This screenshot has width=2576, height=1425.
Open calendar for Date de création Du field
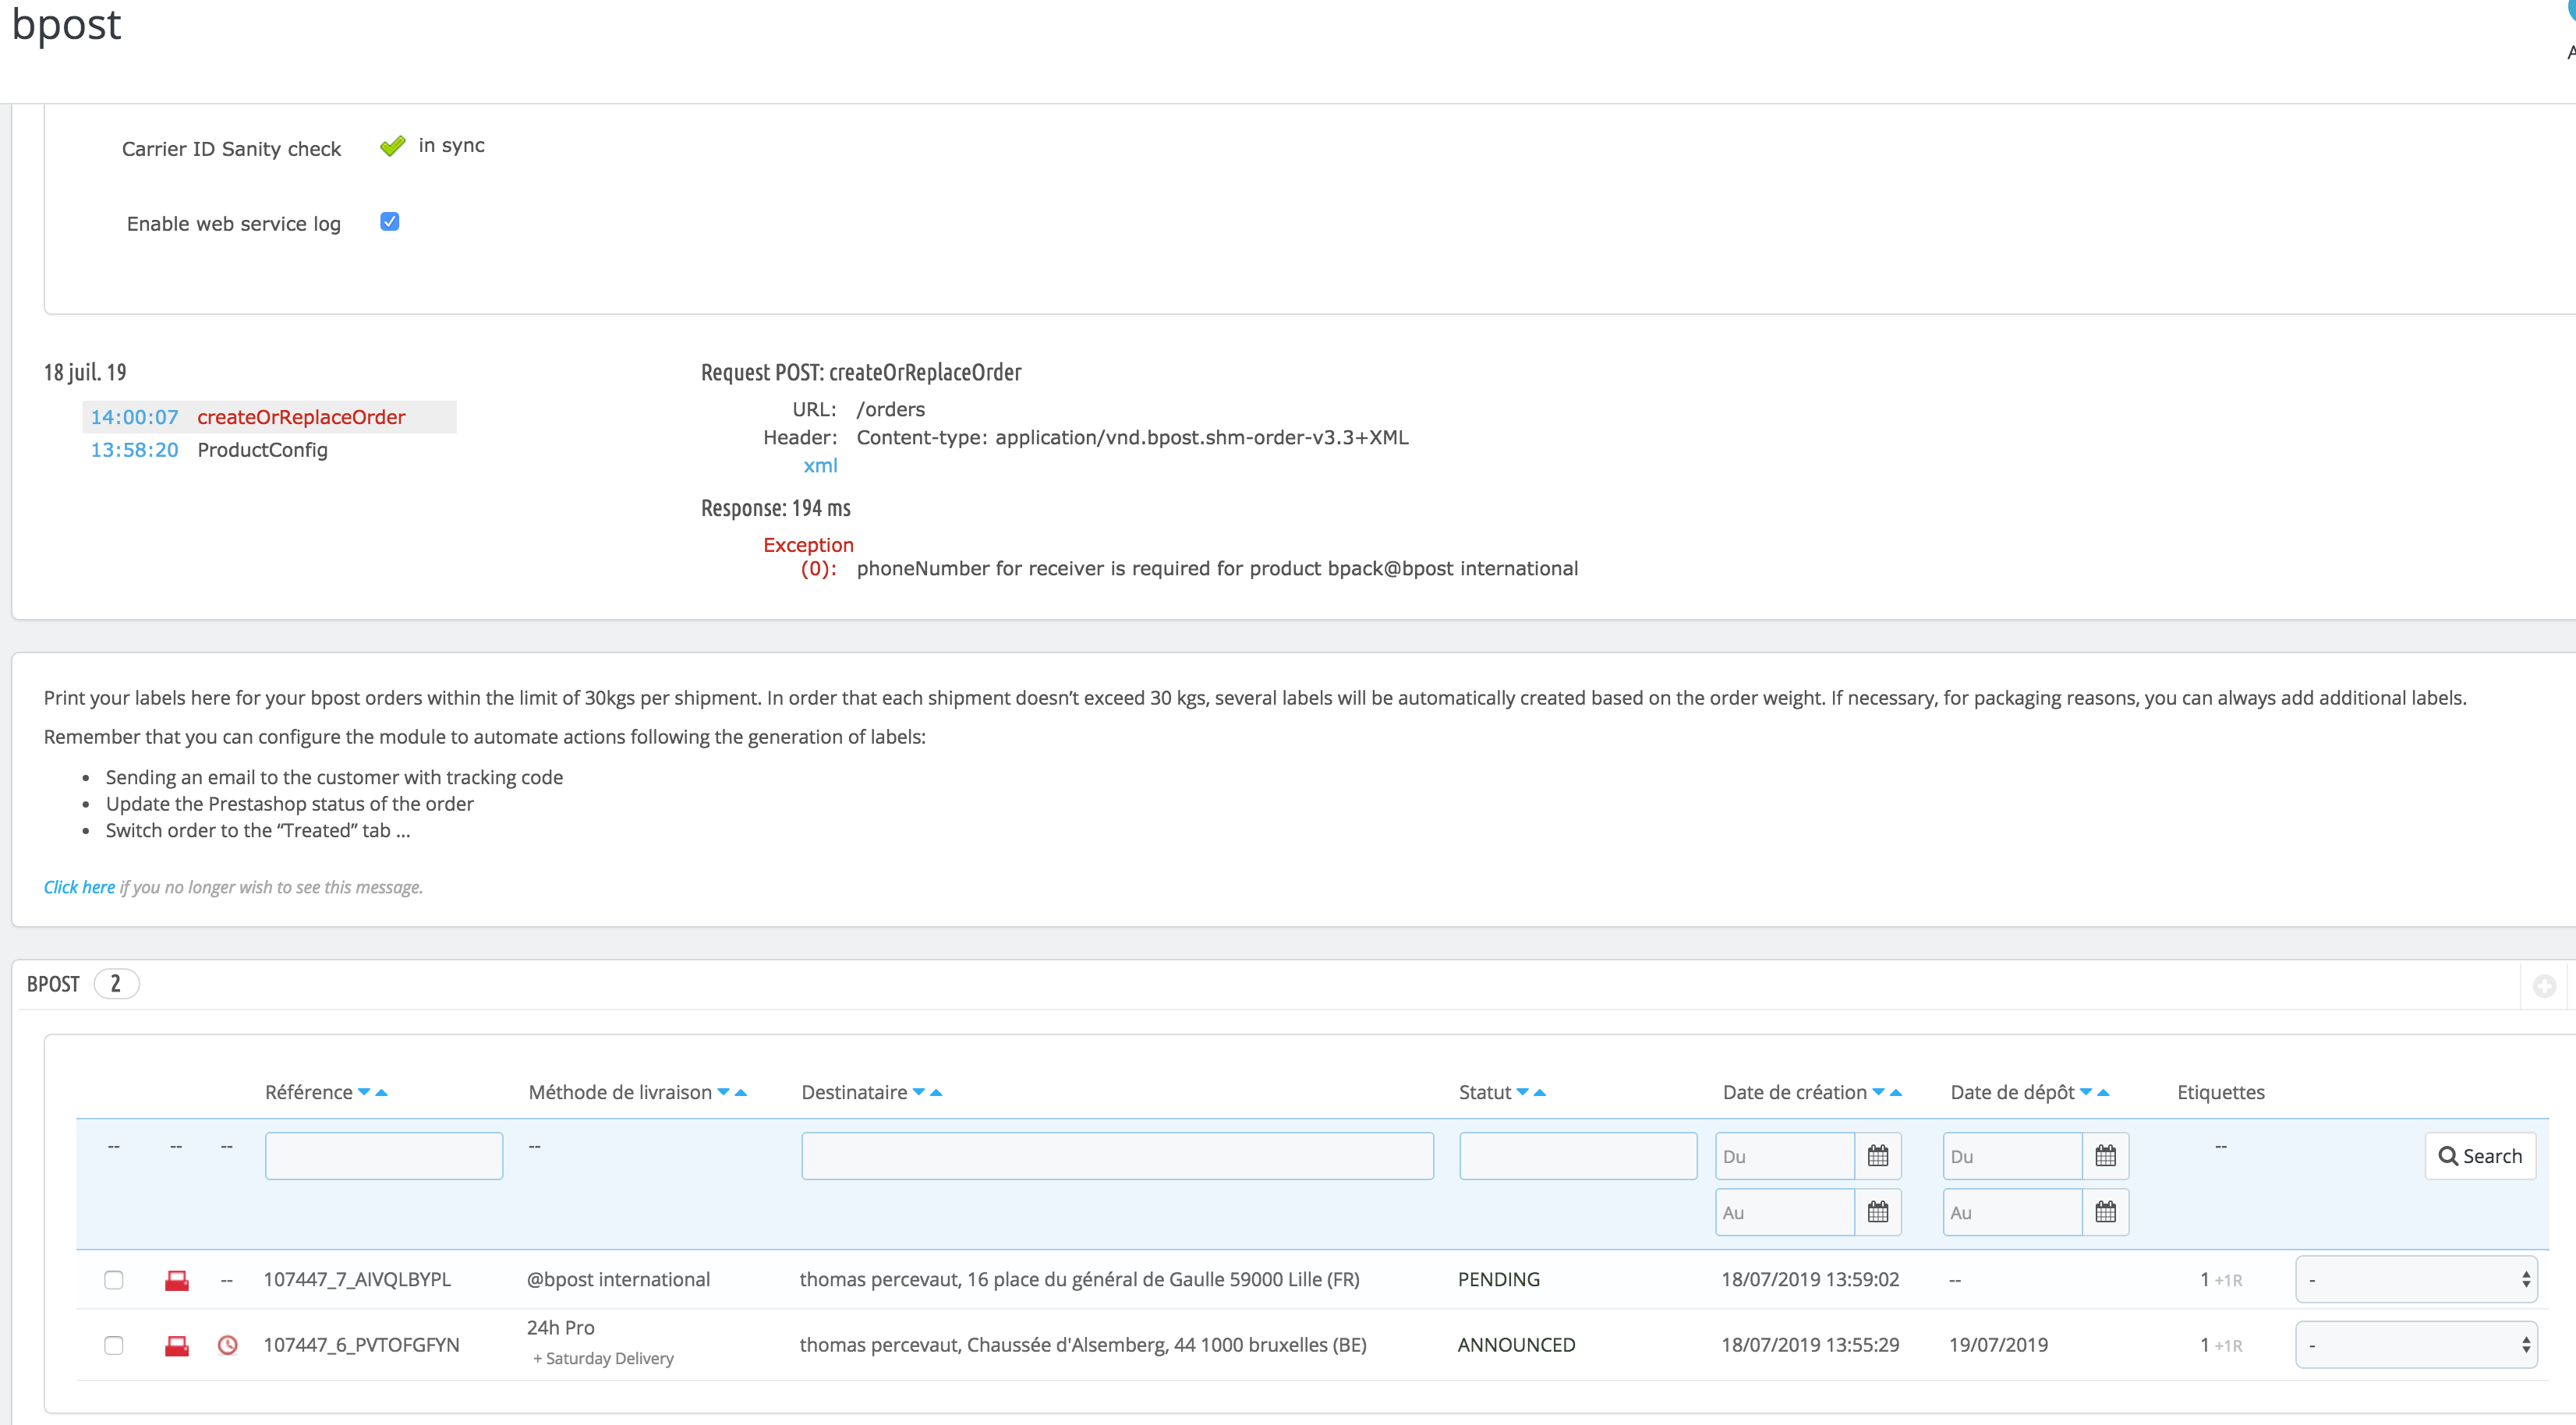pyautogui.click(x=1877, y=1156)
